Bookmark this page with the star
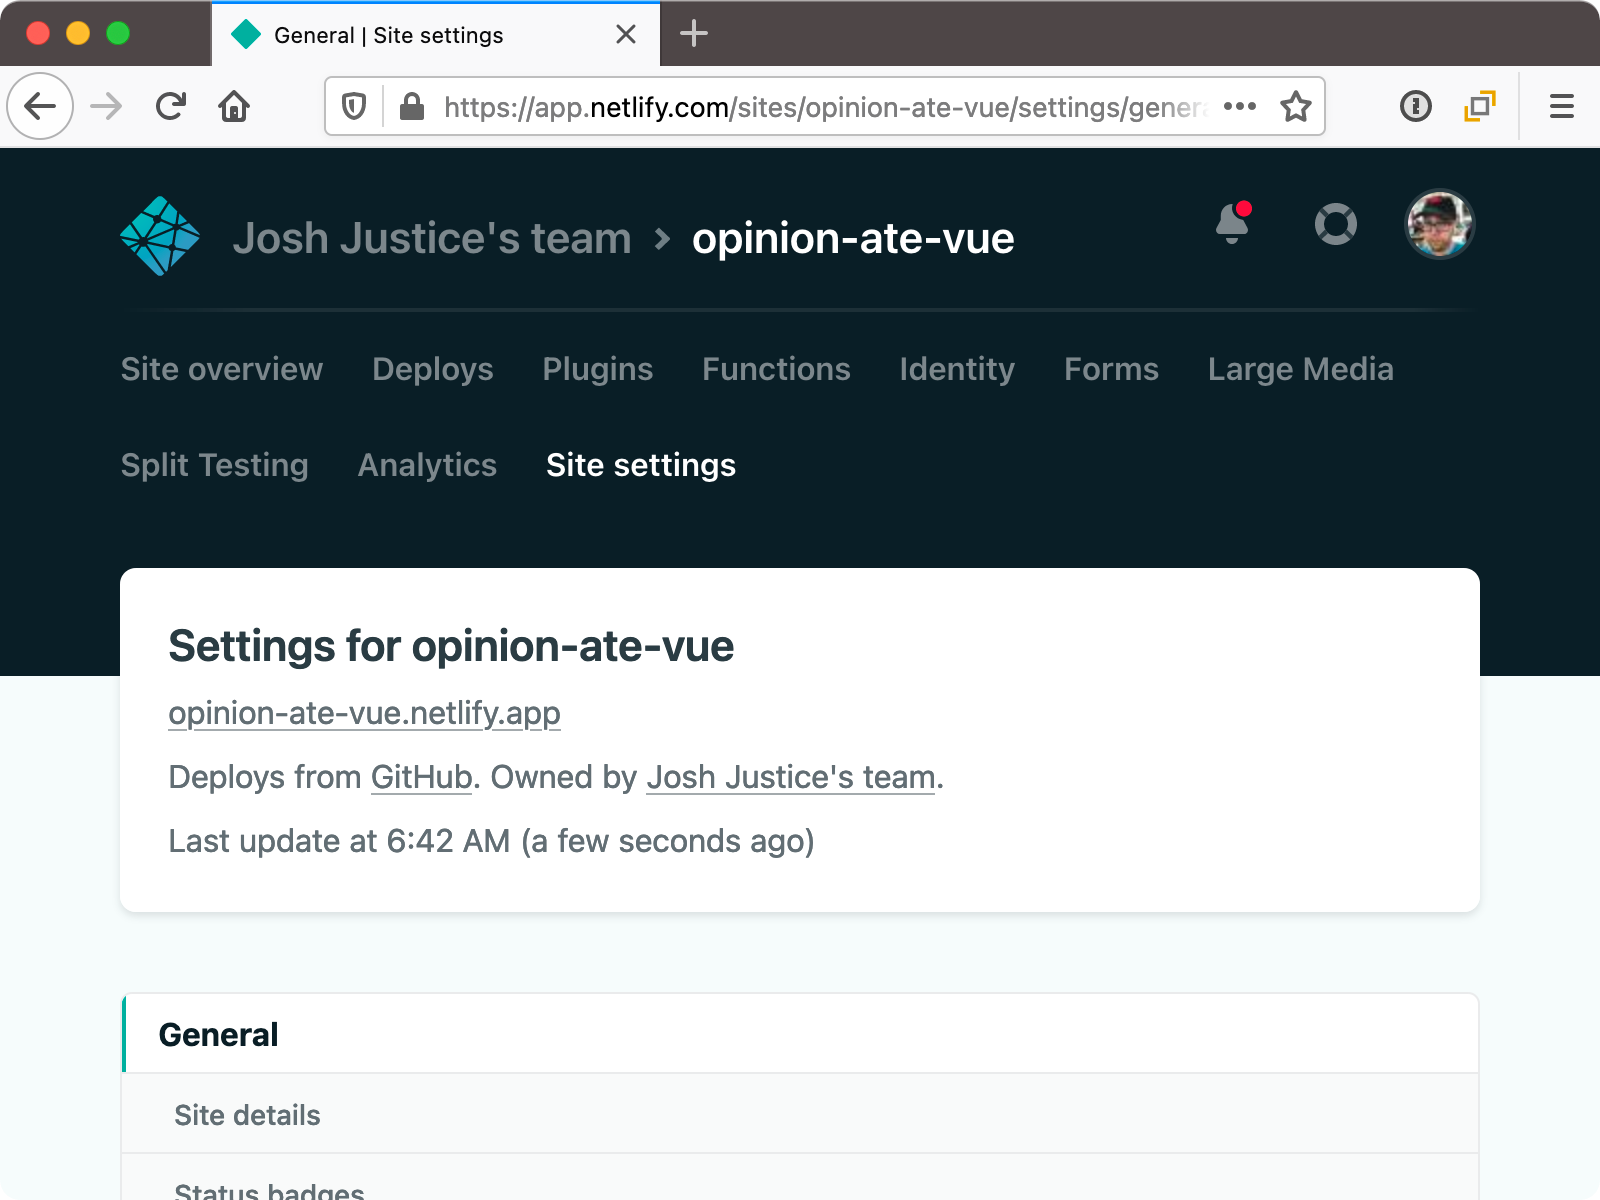The height and width of the screenshot is (1200, 1600). tap(1296, 106)
